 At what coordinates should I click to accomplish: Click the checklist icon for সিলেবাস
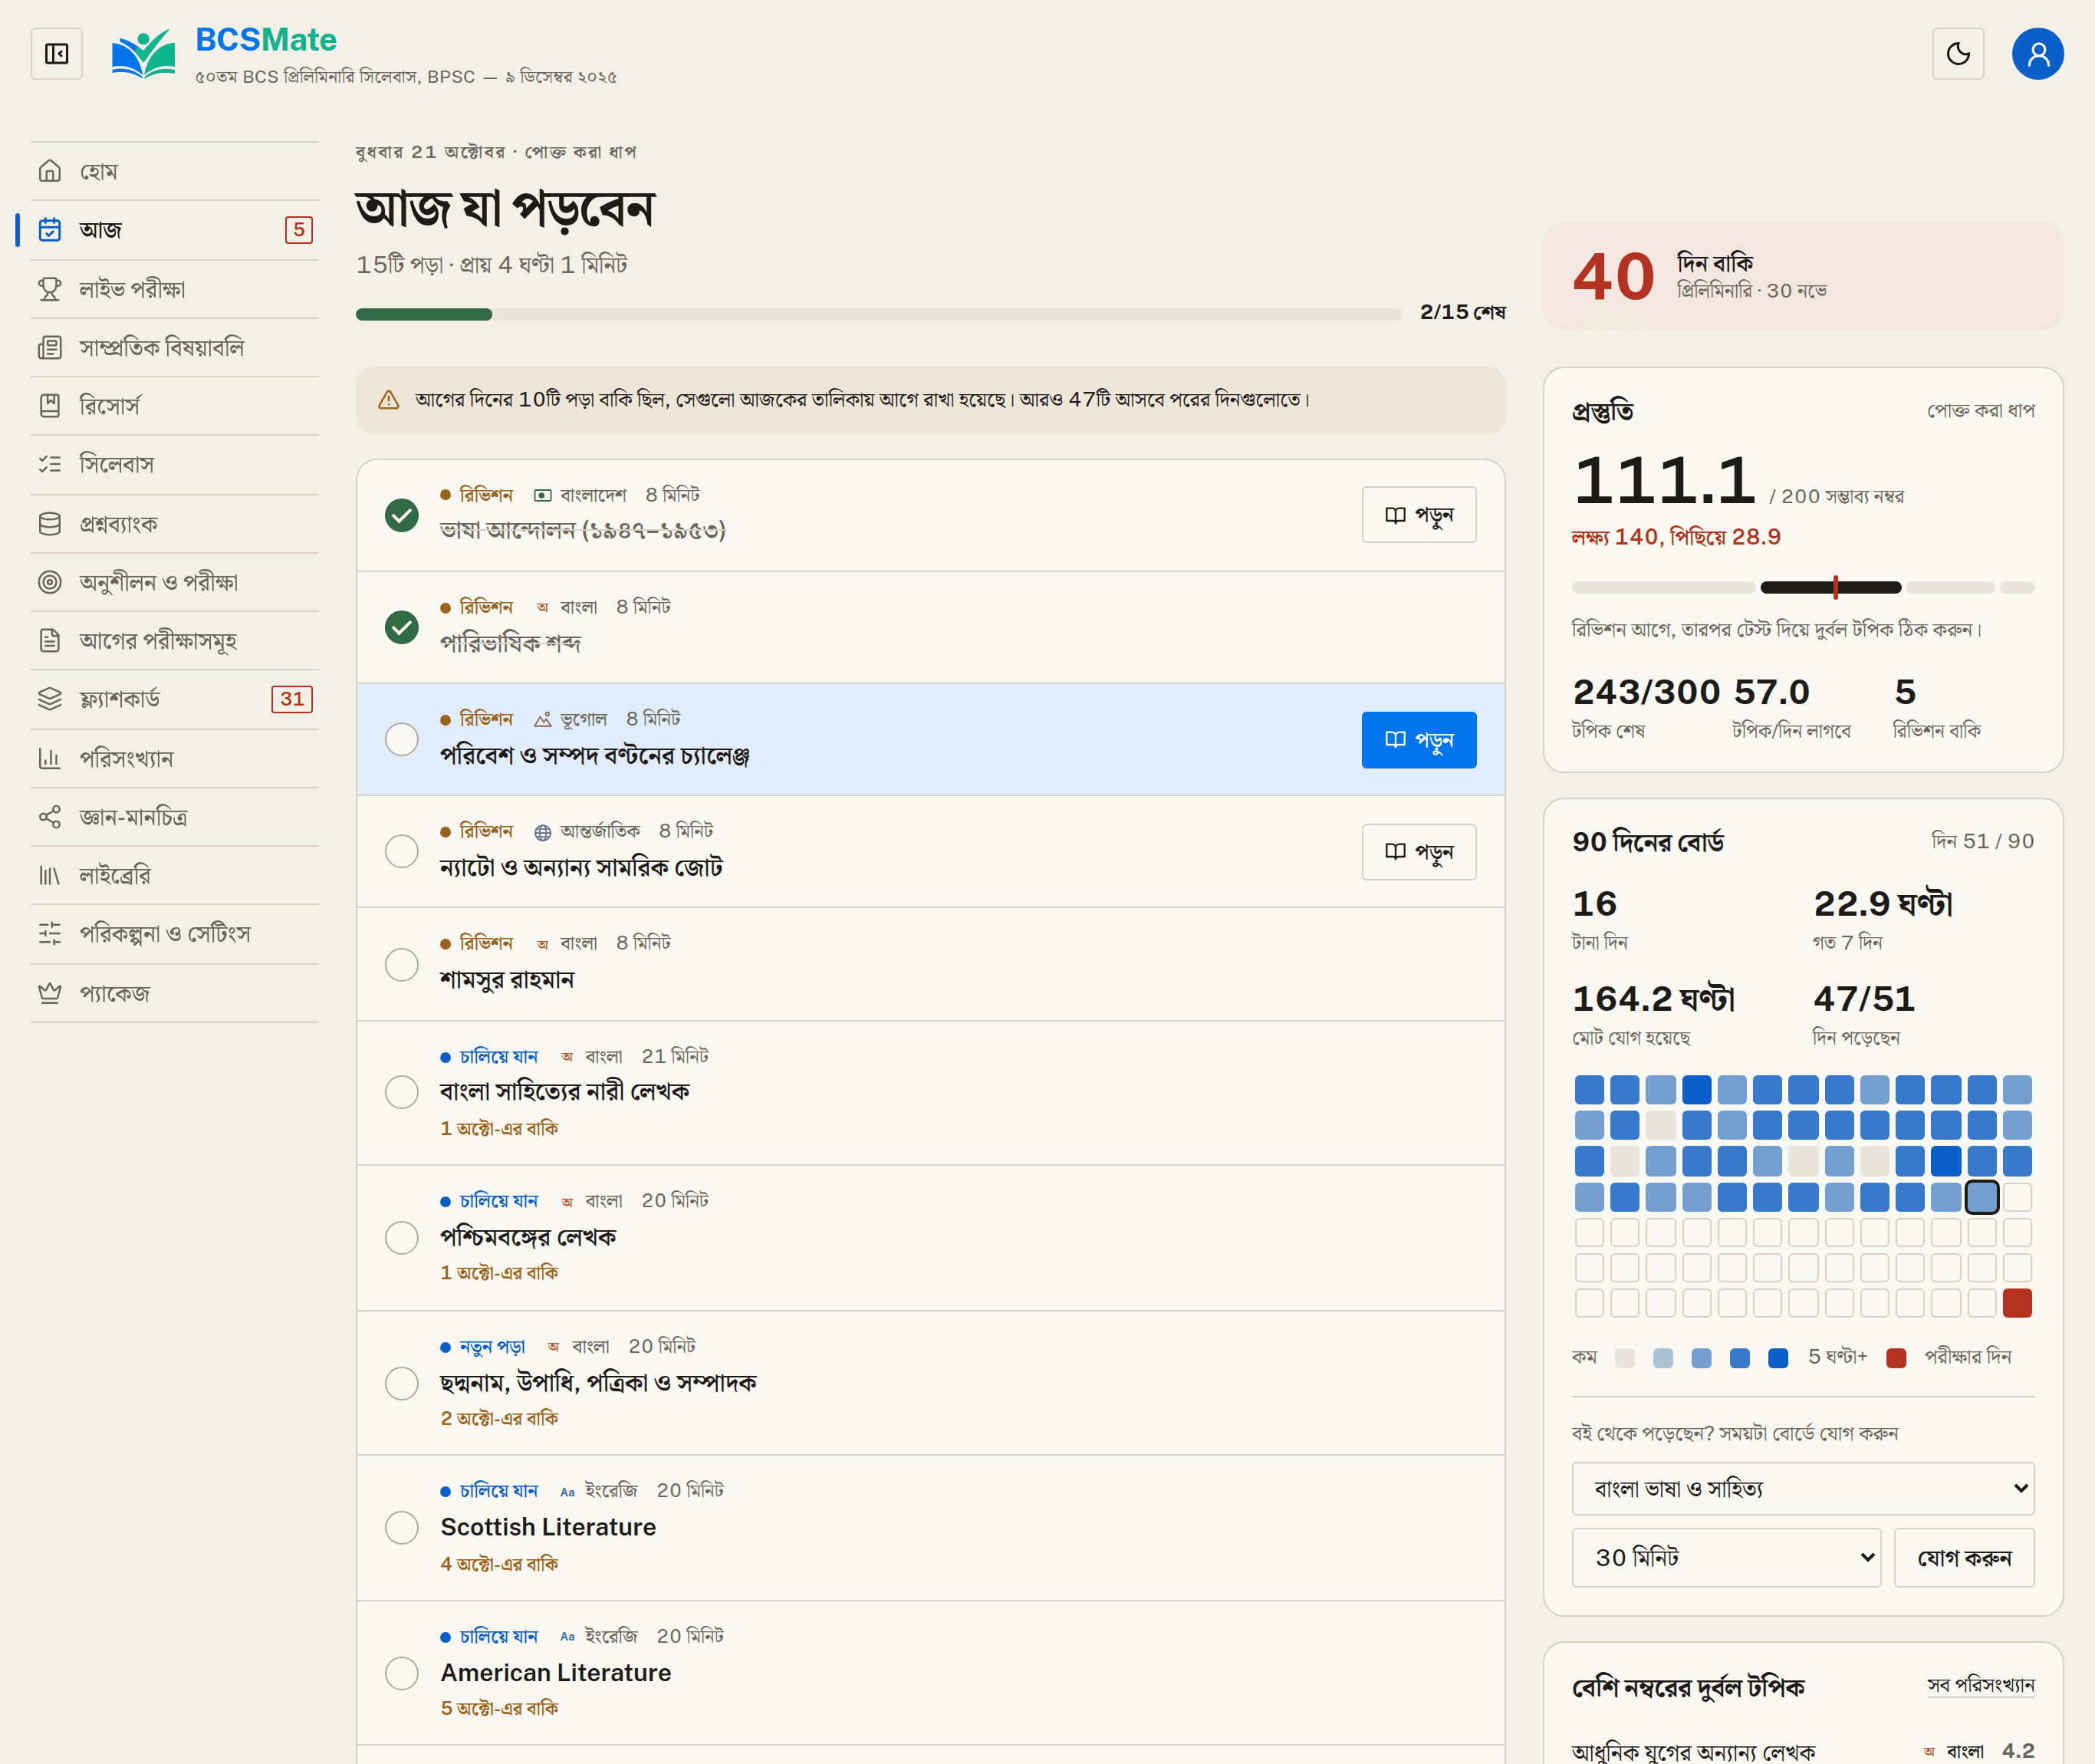(50, 464)
